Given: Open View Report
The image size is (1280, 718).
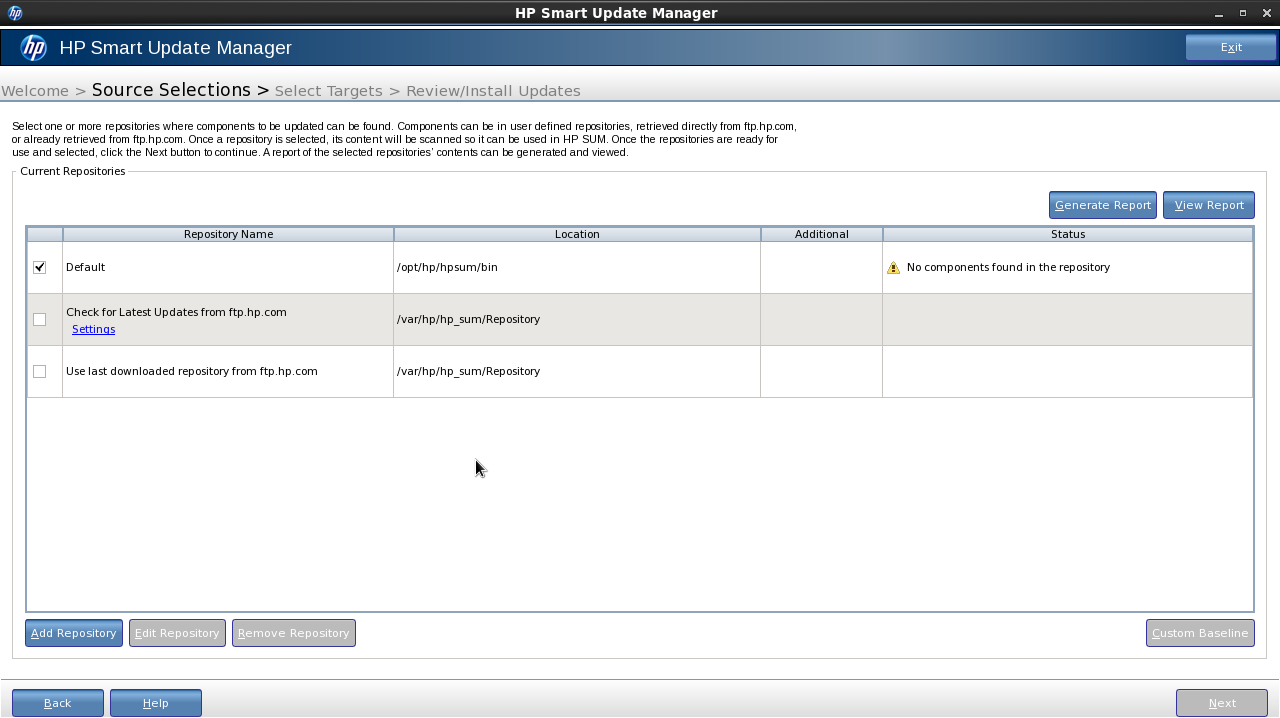Looking at the screenshot, I should [x=1209, y=205].
